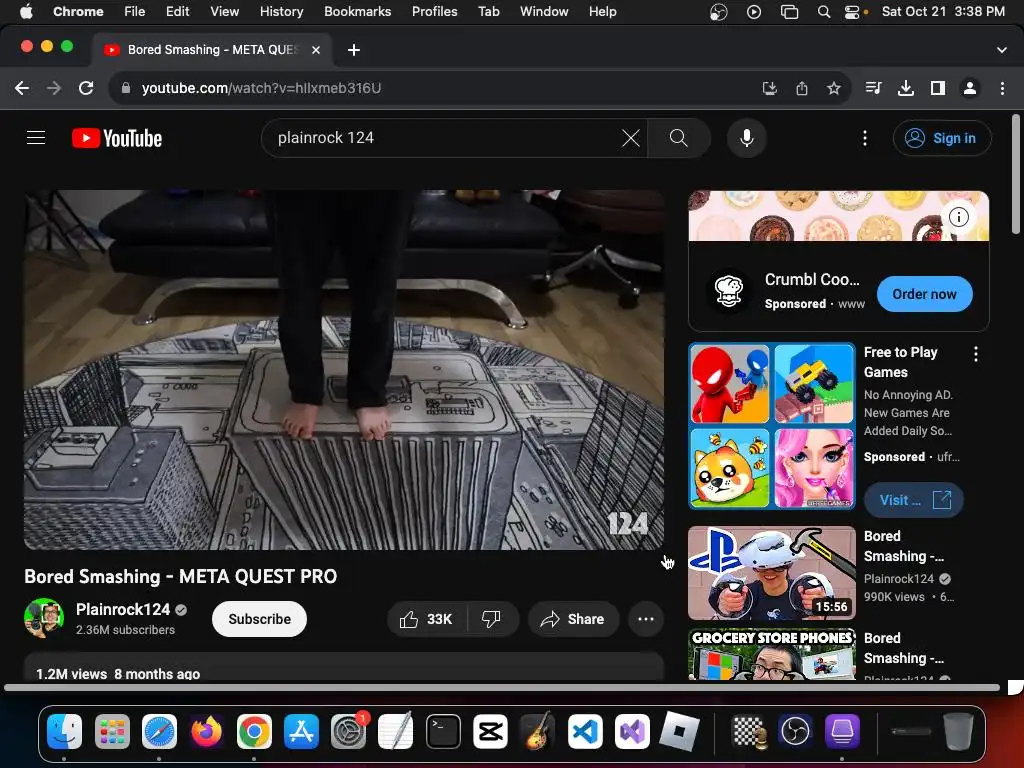
Task: Open macOS Control Center in menu bar
Action: (853, 11)
